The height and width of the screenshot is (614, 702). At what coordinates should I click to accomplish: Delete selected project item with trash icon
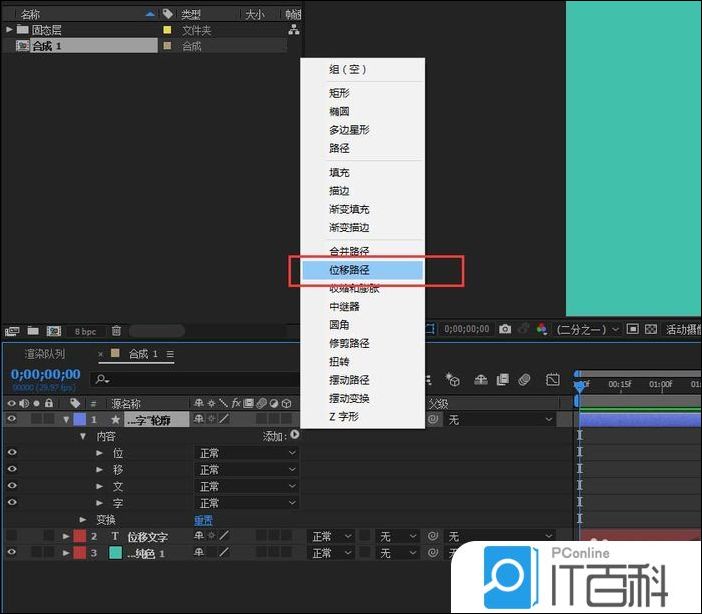coord(116,331)
